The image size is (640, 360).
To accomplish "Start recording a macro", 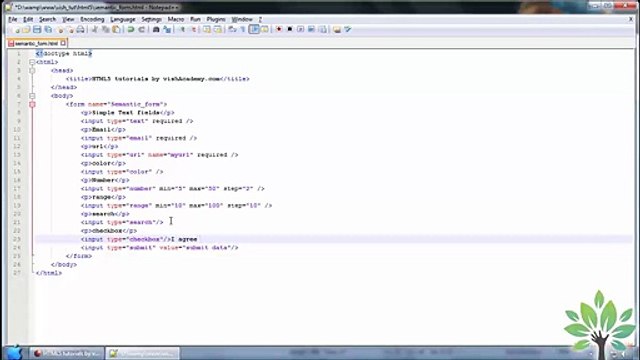I will [x=279, y=29].
